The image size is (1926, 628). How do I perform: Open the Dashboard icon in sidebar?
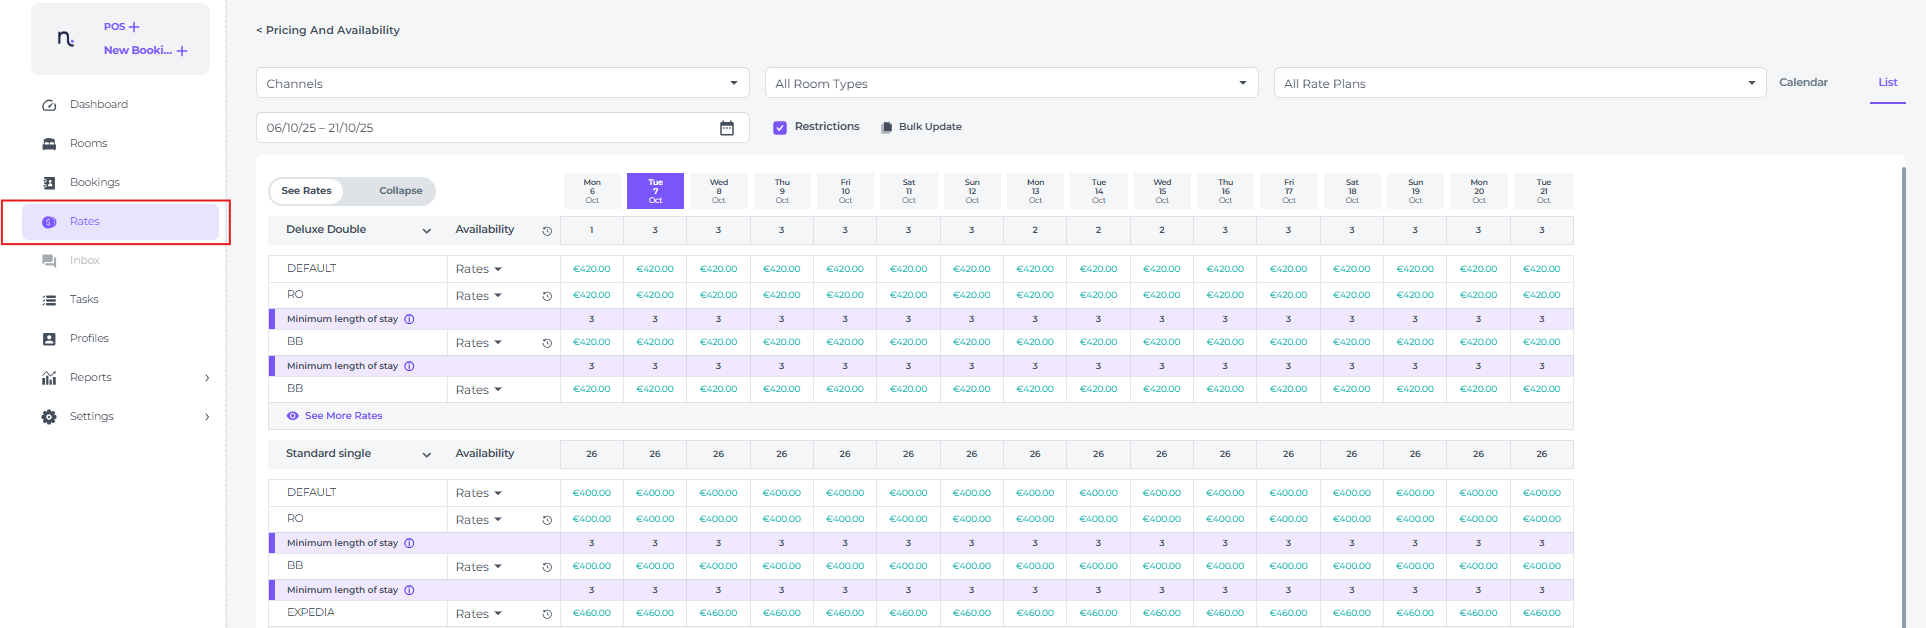(x=49, y=105)
